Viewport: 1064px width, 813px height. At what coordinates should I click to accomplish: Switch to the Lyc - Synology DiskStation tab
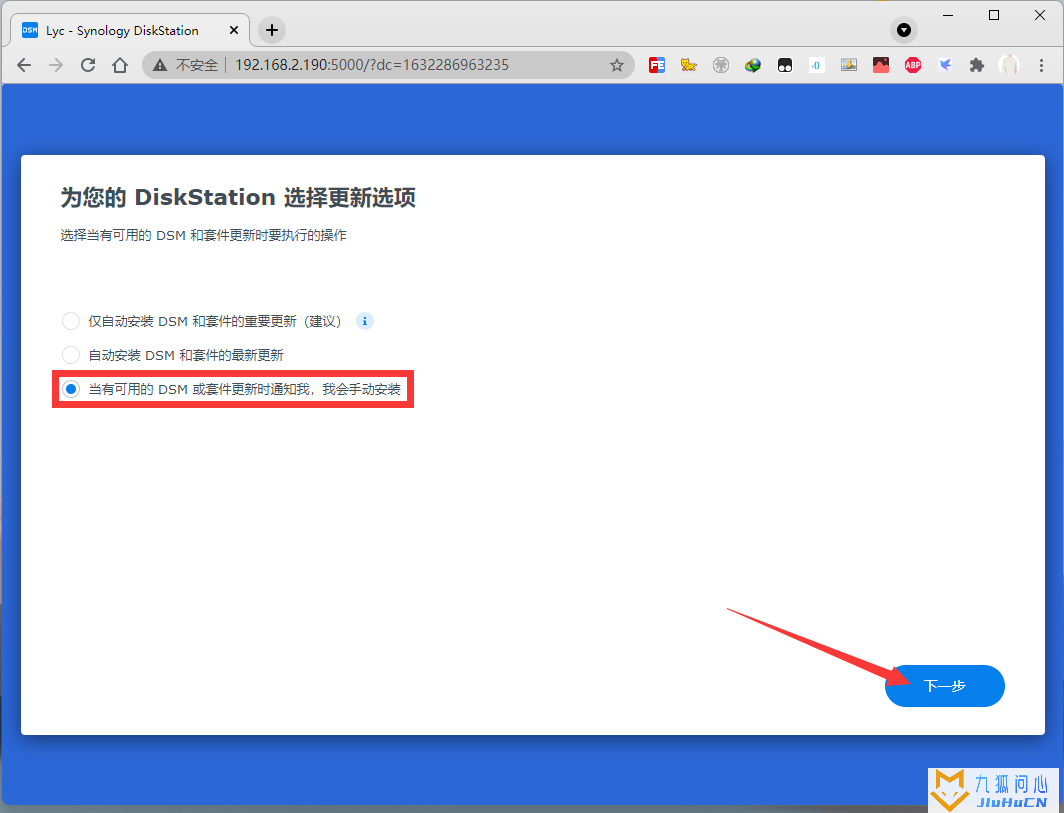[x=130, y=30]
